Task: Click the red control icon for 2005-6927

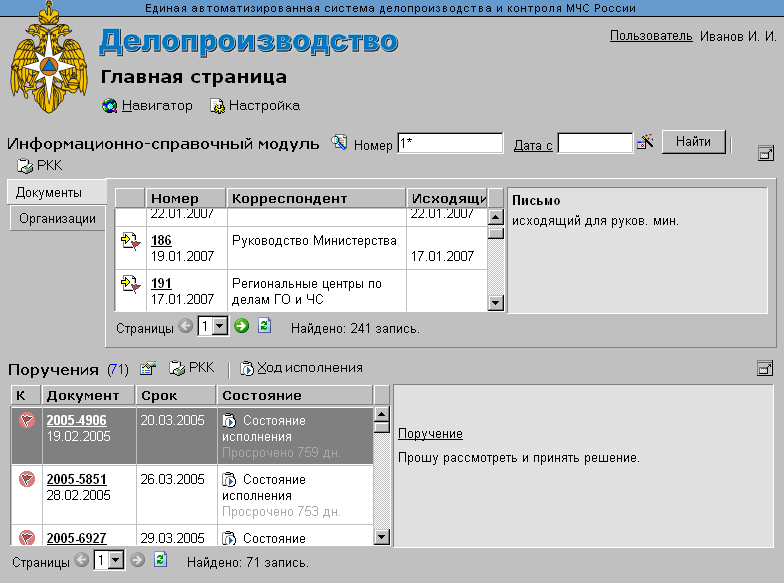Action: tap(26, 538)
